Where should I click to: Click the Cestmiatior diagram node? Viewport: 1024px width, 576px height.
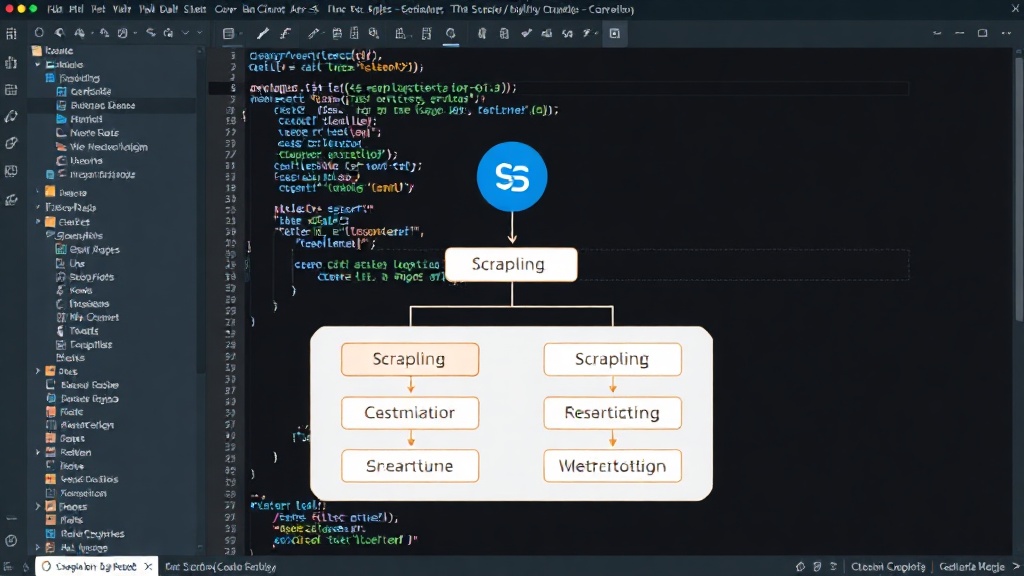(409, 413)
